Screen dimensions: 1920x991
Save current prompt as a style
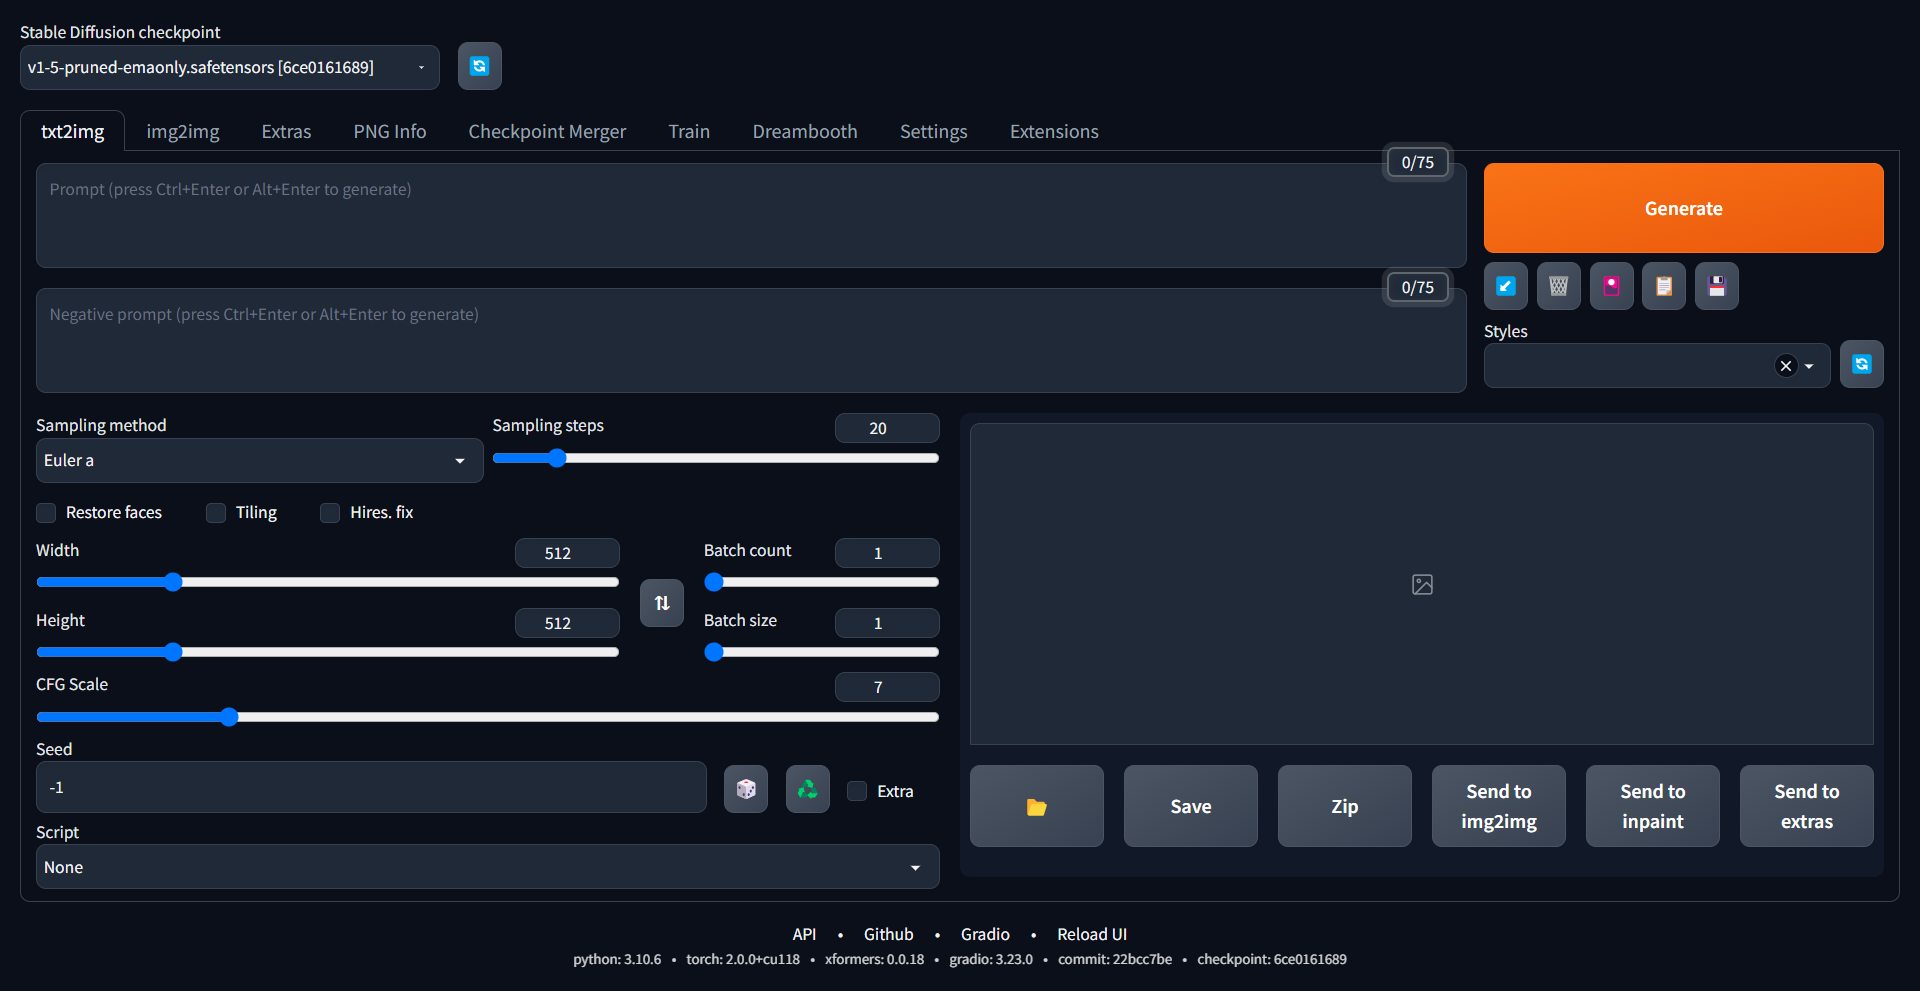pos(1716,286)
